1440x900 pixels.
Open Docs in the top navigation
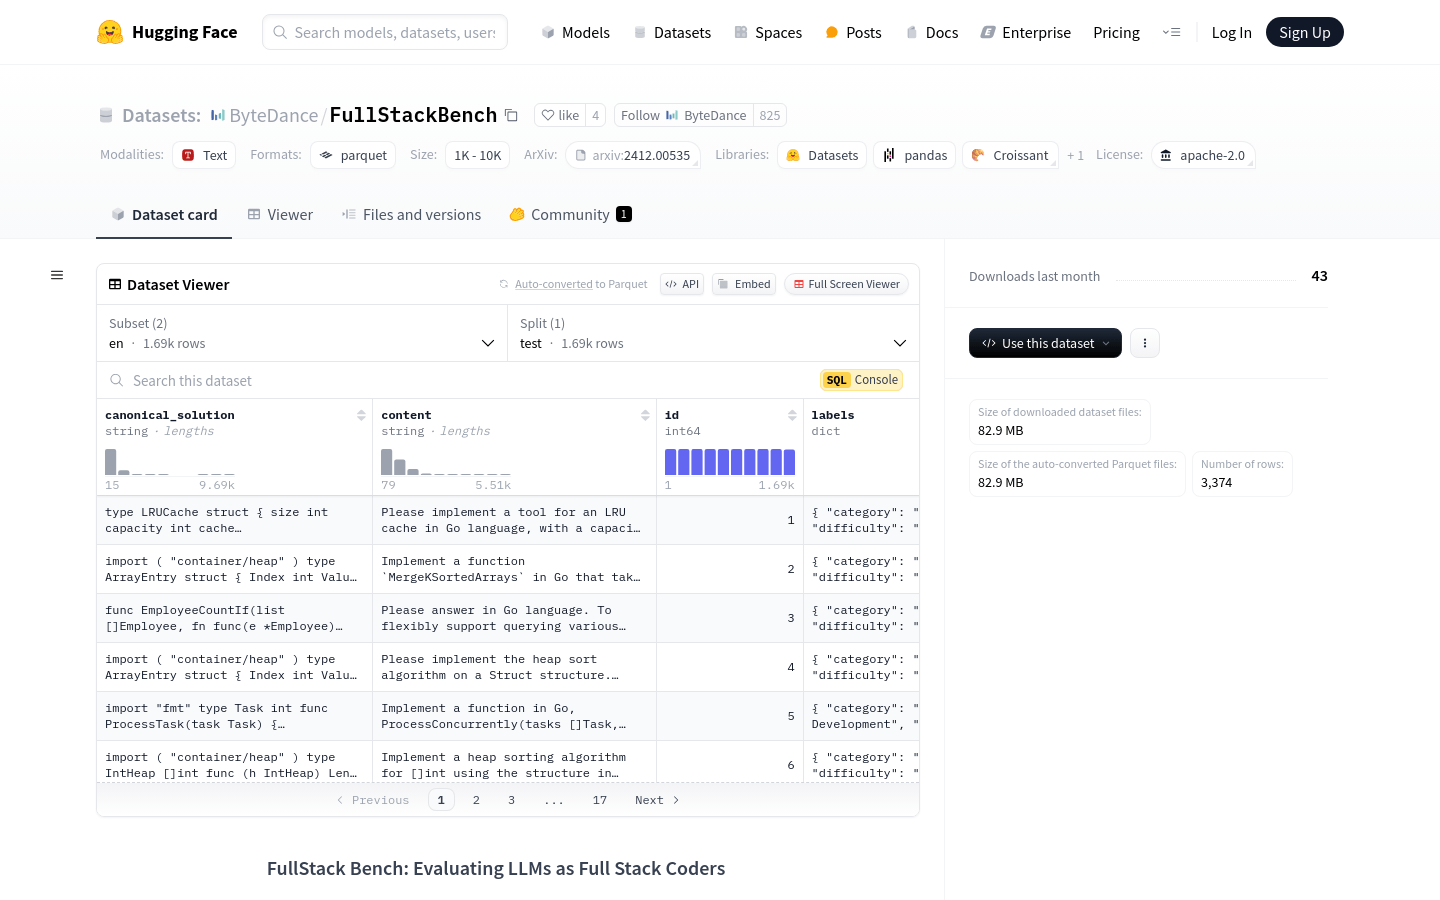click(931, 32)
